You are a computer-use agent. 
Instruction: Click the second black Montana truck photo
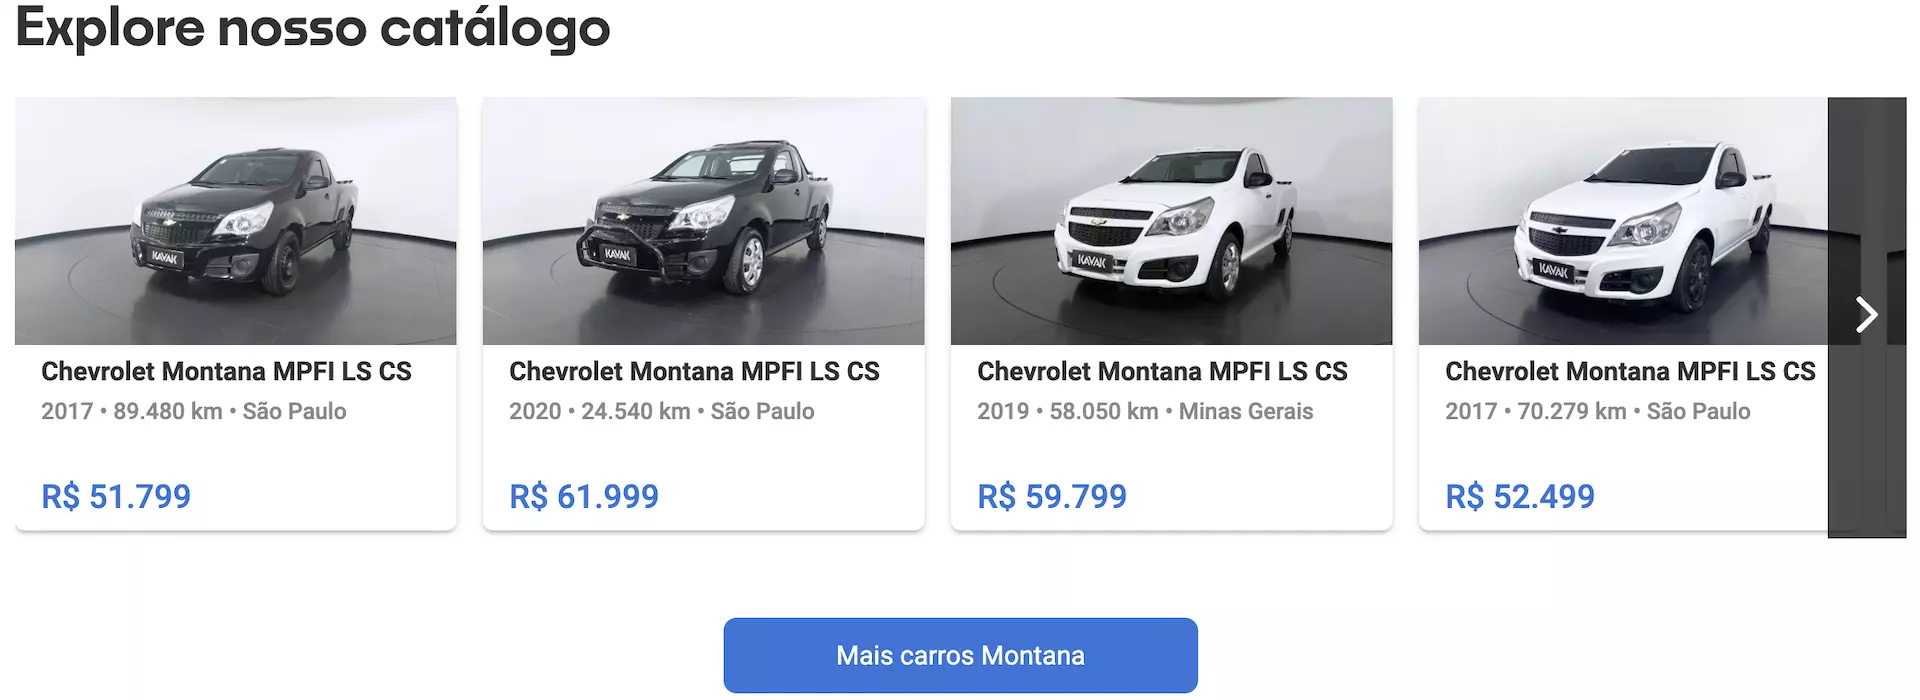pyautogui.click(x=704, y=221)
